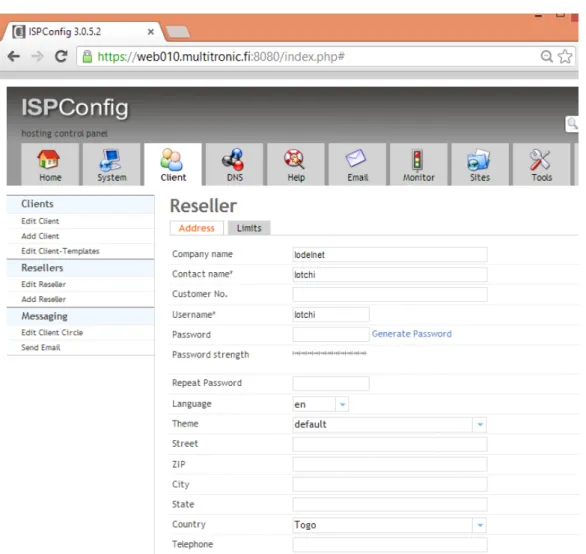Click the Resellers section header
This screenshot has width=586, height=554.
pyautogui.click(x=80, y=268)
